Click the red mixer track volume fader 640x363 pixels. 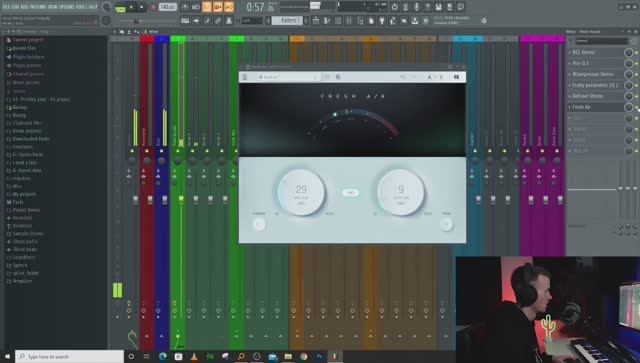150,200
